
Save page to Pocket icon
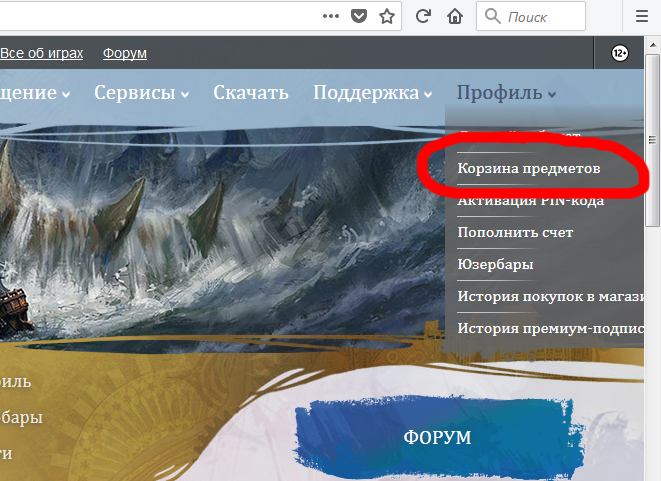coord(359,16)
